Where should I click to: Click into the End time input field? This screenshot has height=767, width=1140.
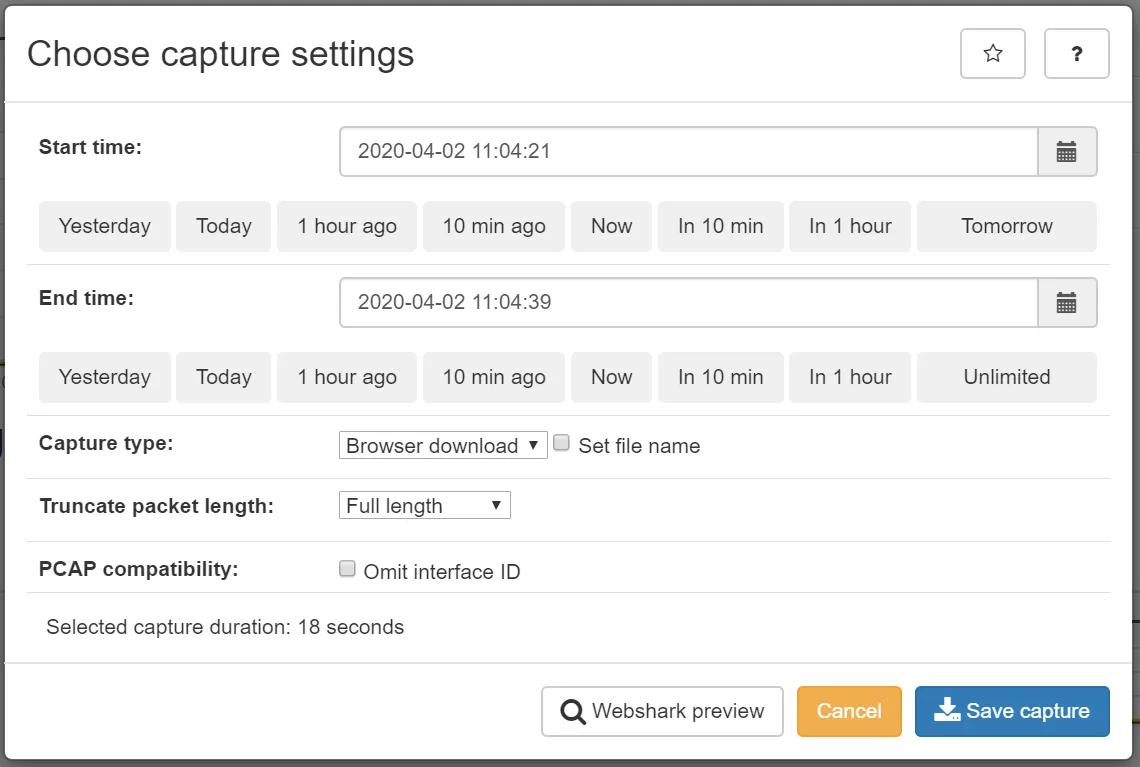(x=688, y=303)
